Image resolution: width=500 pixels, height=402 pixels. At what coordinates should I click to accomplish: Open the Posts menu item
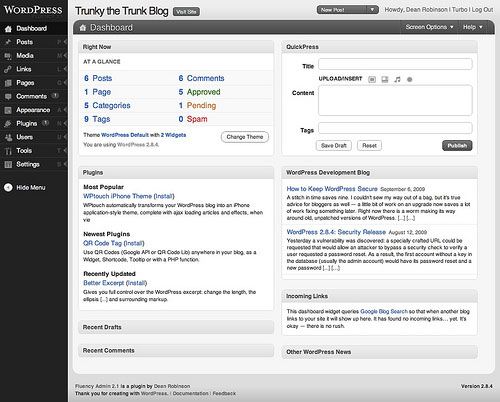(x=25, y=42)
